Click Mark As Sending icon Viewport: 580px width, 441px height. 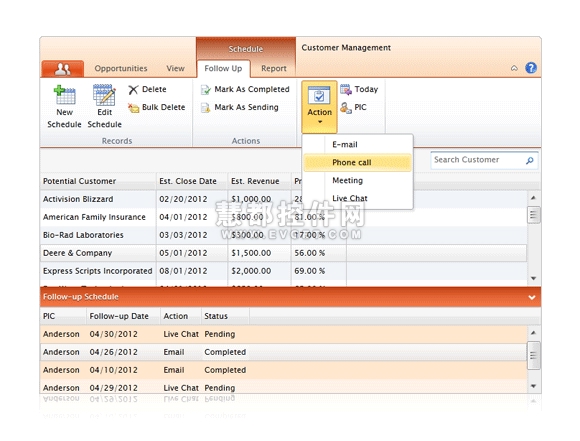pos(205,108)
